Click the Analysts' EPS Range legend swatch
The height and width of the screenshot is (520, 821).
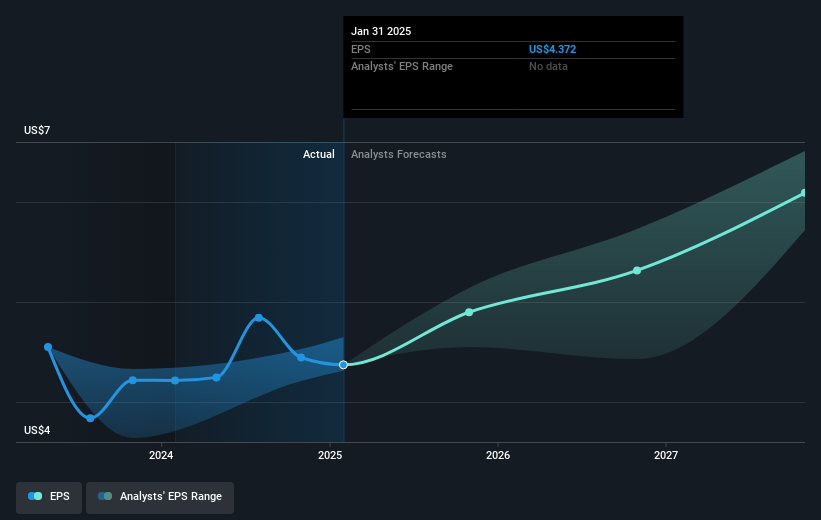105,496
